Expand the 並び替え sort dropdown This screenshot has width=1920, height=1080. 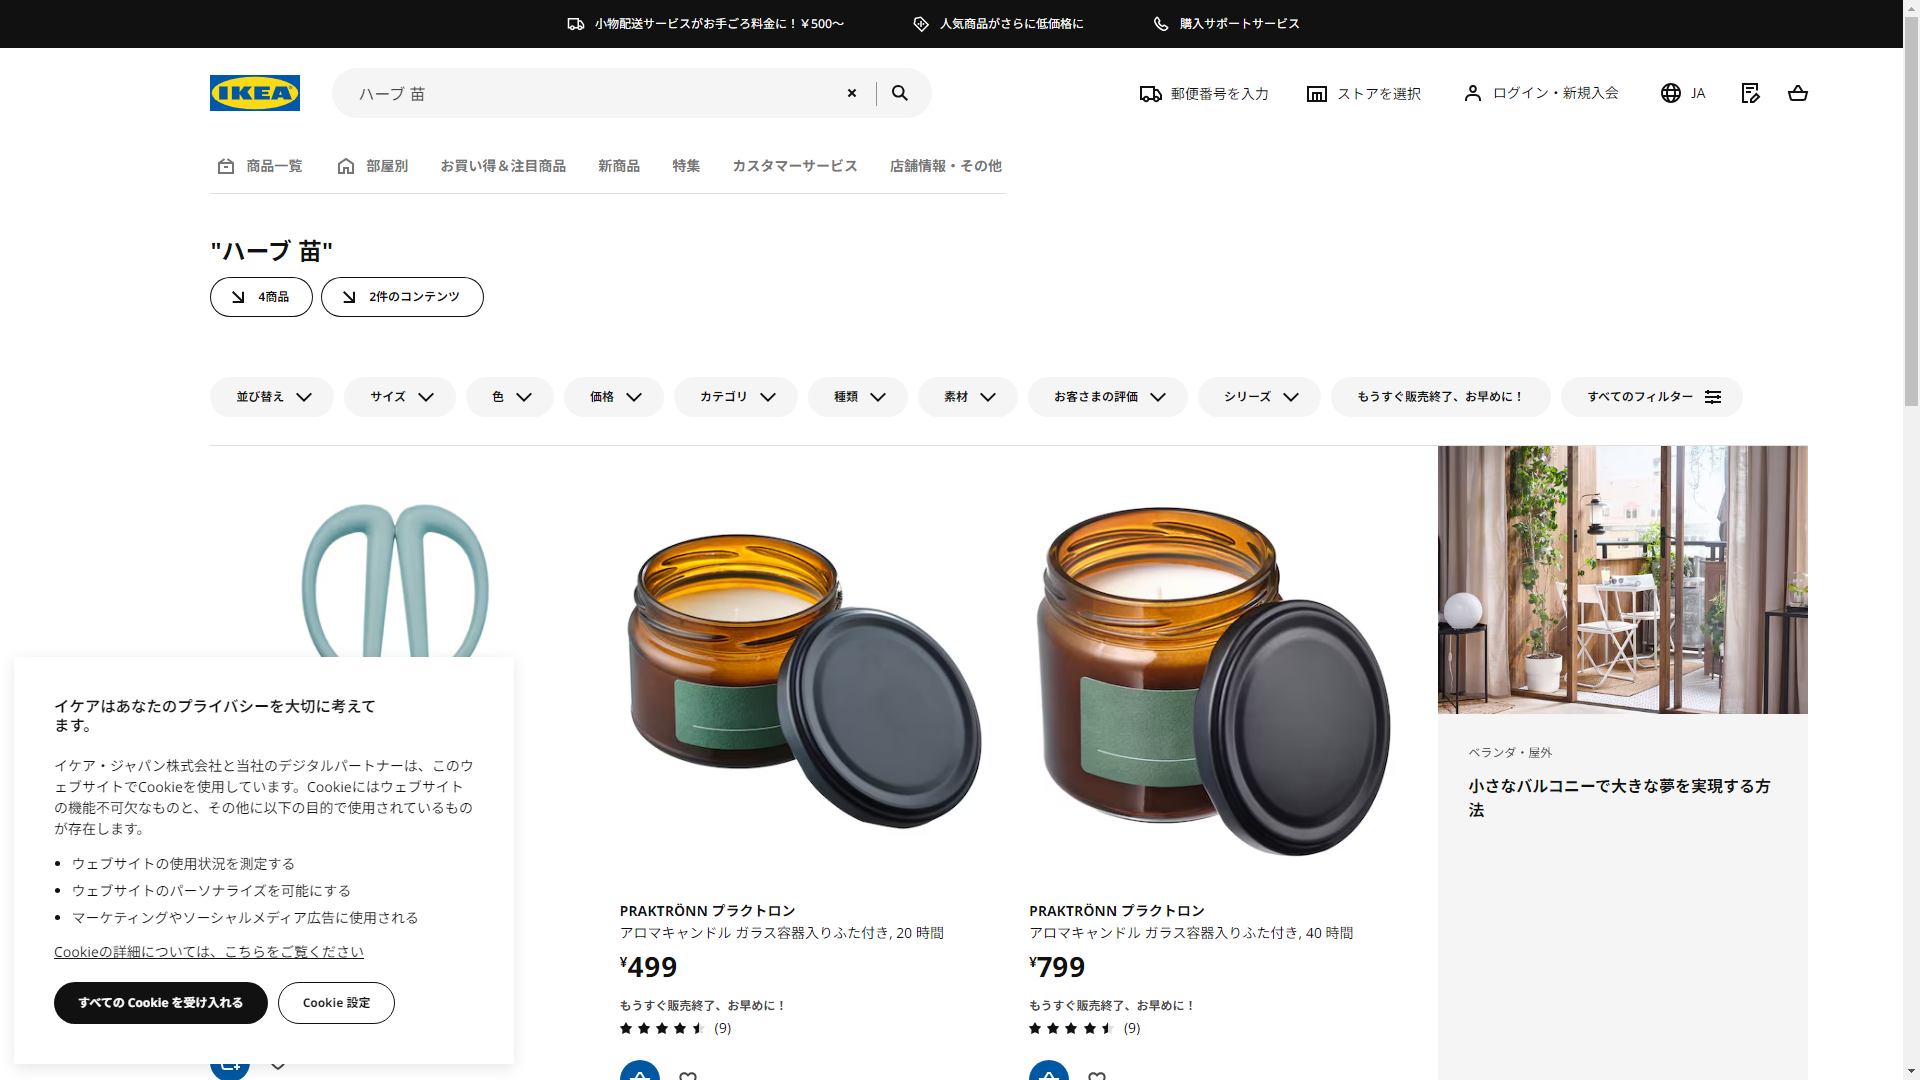pyautogui.click(x=272, y=397)
